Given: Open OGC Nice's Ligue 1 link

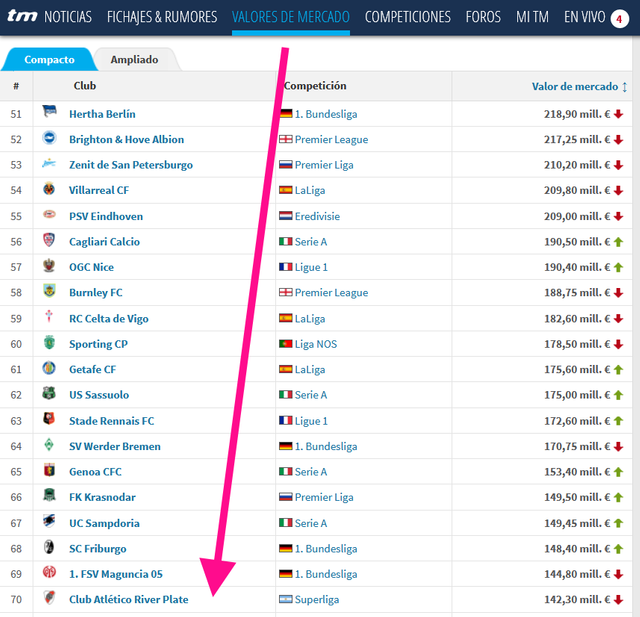Looking at the screenshot, I should [x=311, y=267].
